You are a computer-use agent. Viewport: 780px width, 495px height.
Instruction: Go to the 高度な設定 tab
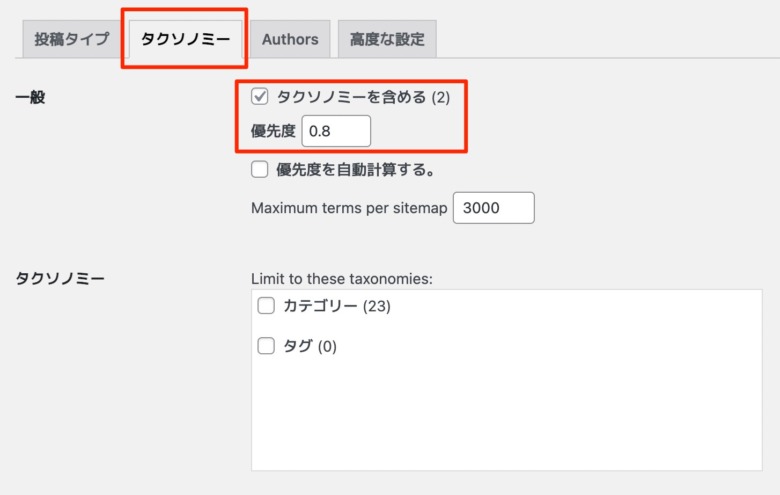[387, 39]
